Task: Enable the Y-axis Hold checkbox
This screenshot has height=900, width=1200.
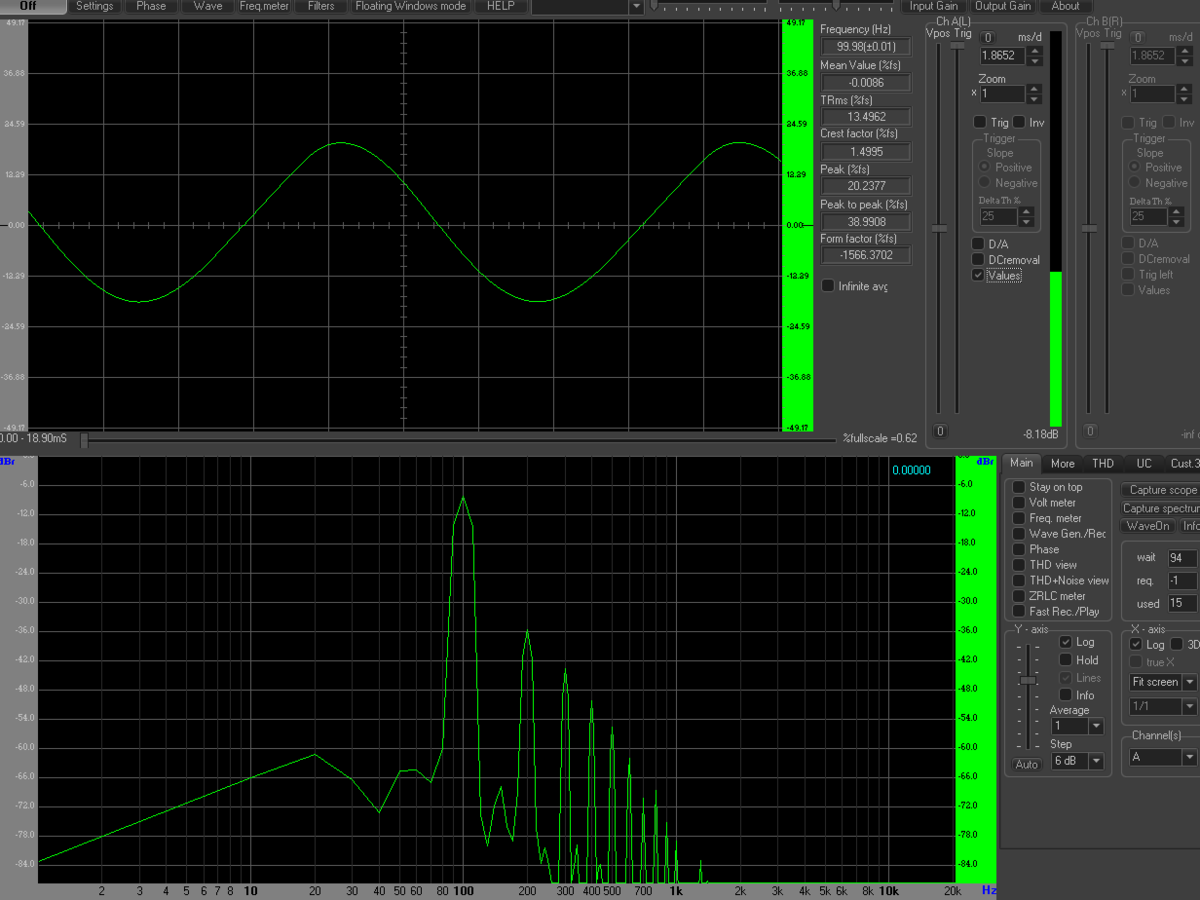Action: tap(1066, 660)
